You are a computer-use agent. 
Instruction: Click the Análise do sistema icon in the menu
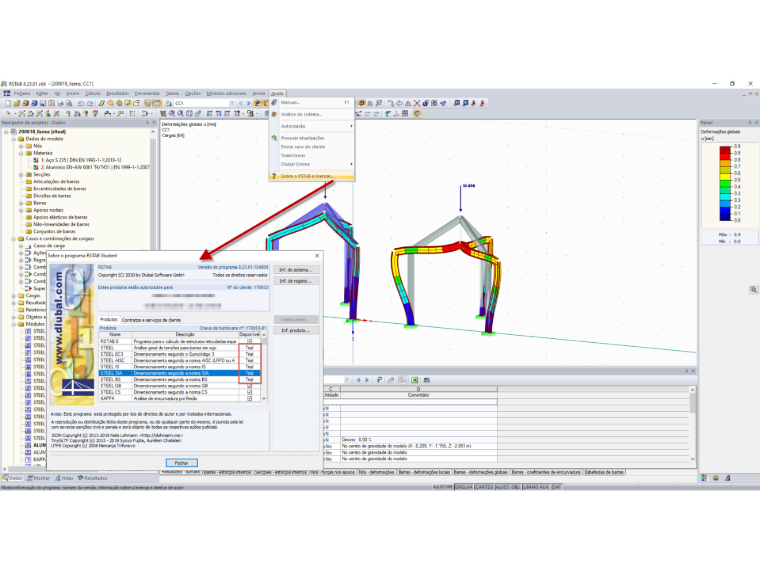click(274, 114)
